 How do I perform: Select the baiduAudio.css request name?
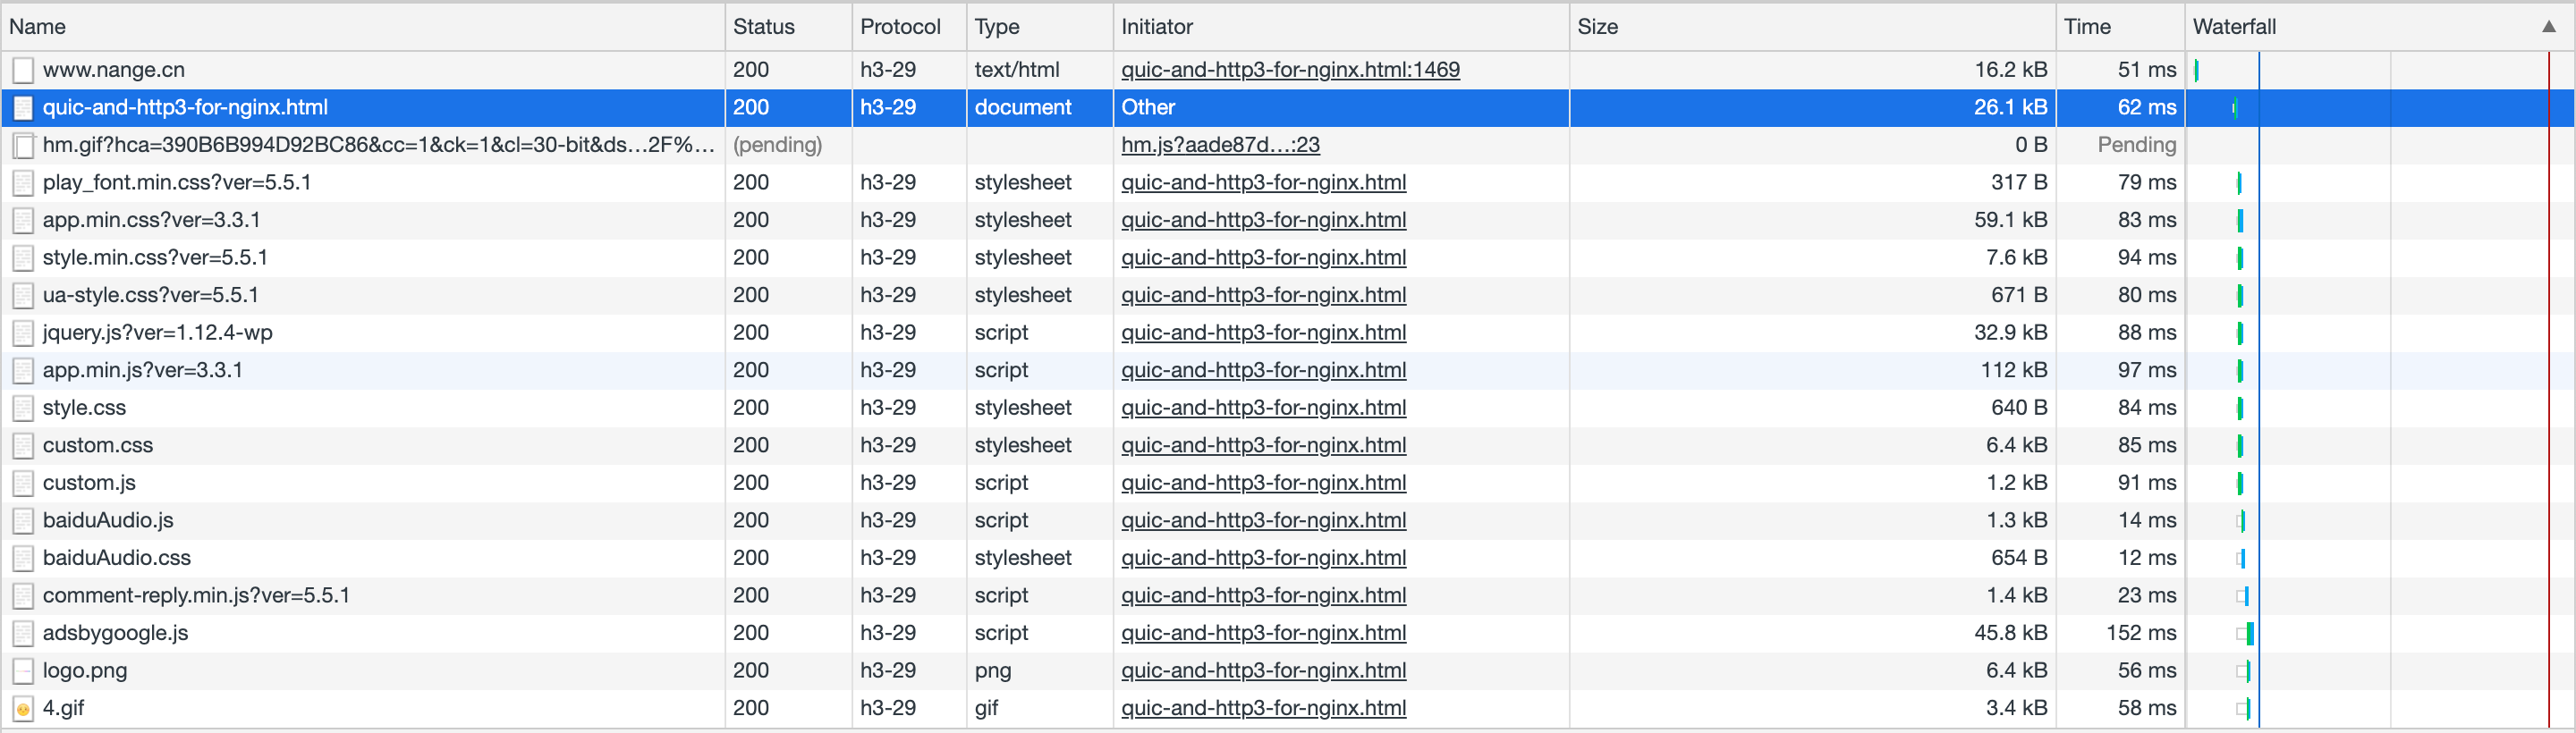pyautogui.click(x=117, y=558)
